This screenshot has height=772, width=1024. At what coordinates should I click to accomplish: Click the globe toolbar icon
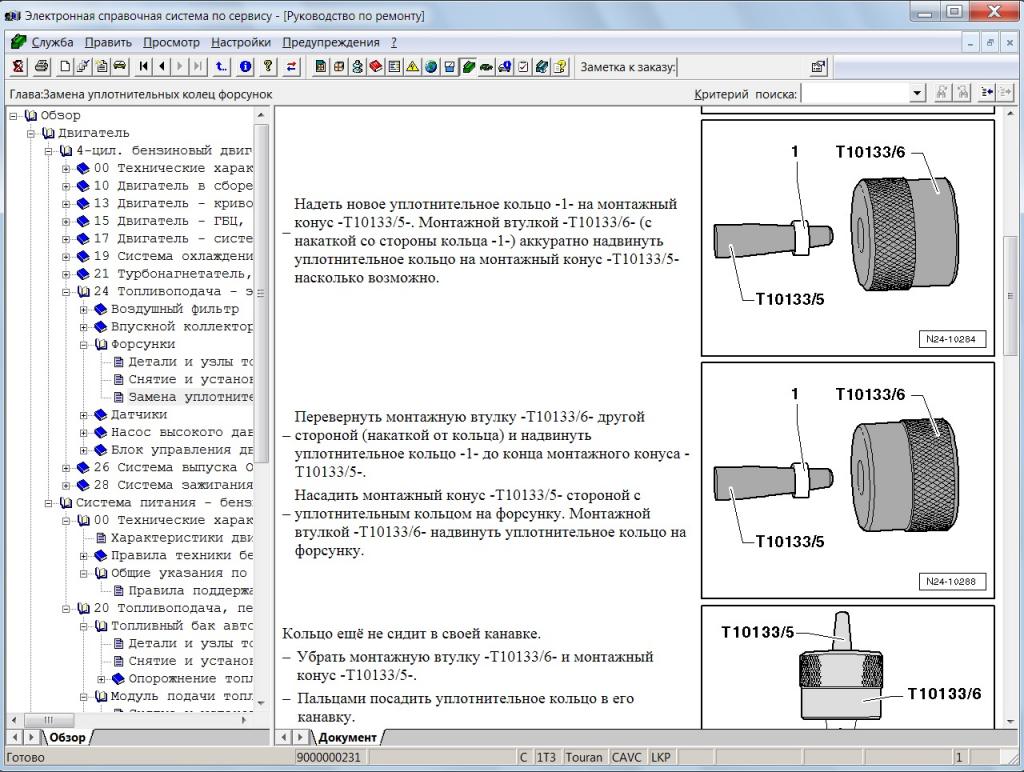coord(431,67)
